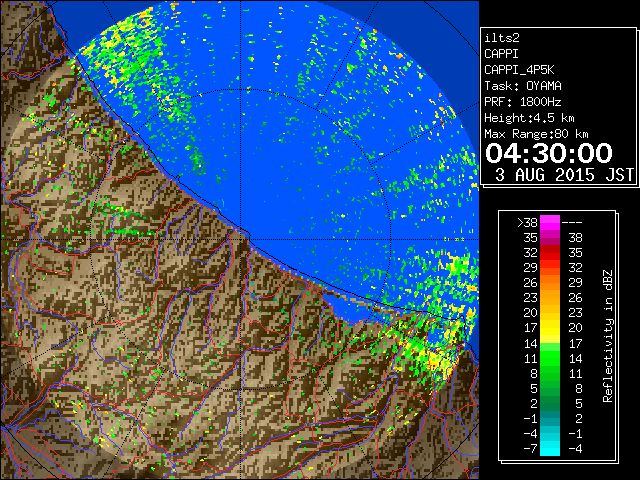
Task: Click the '-7' legend label
Action: point(531,449)
